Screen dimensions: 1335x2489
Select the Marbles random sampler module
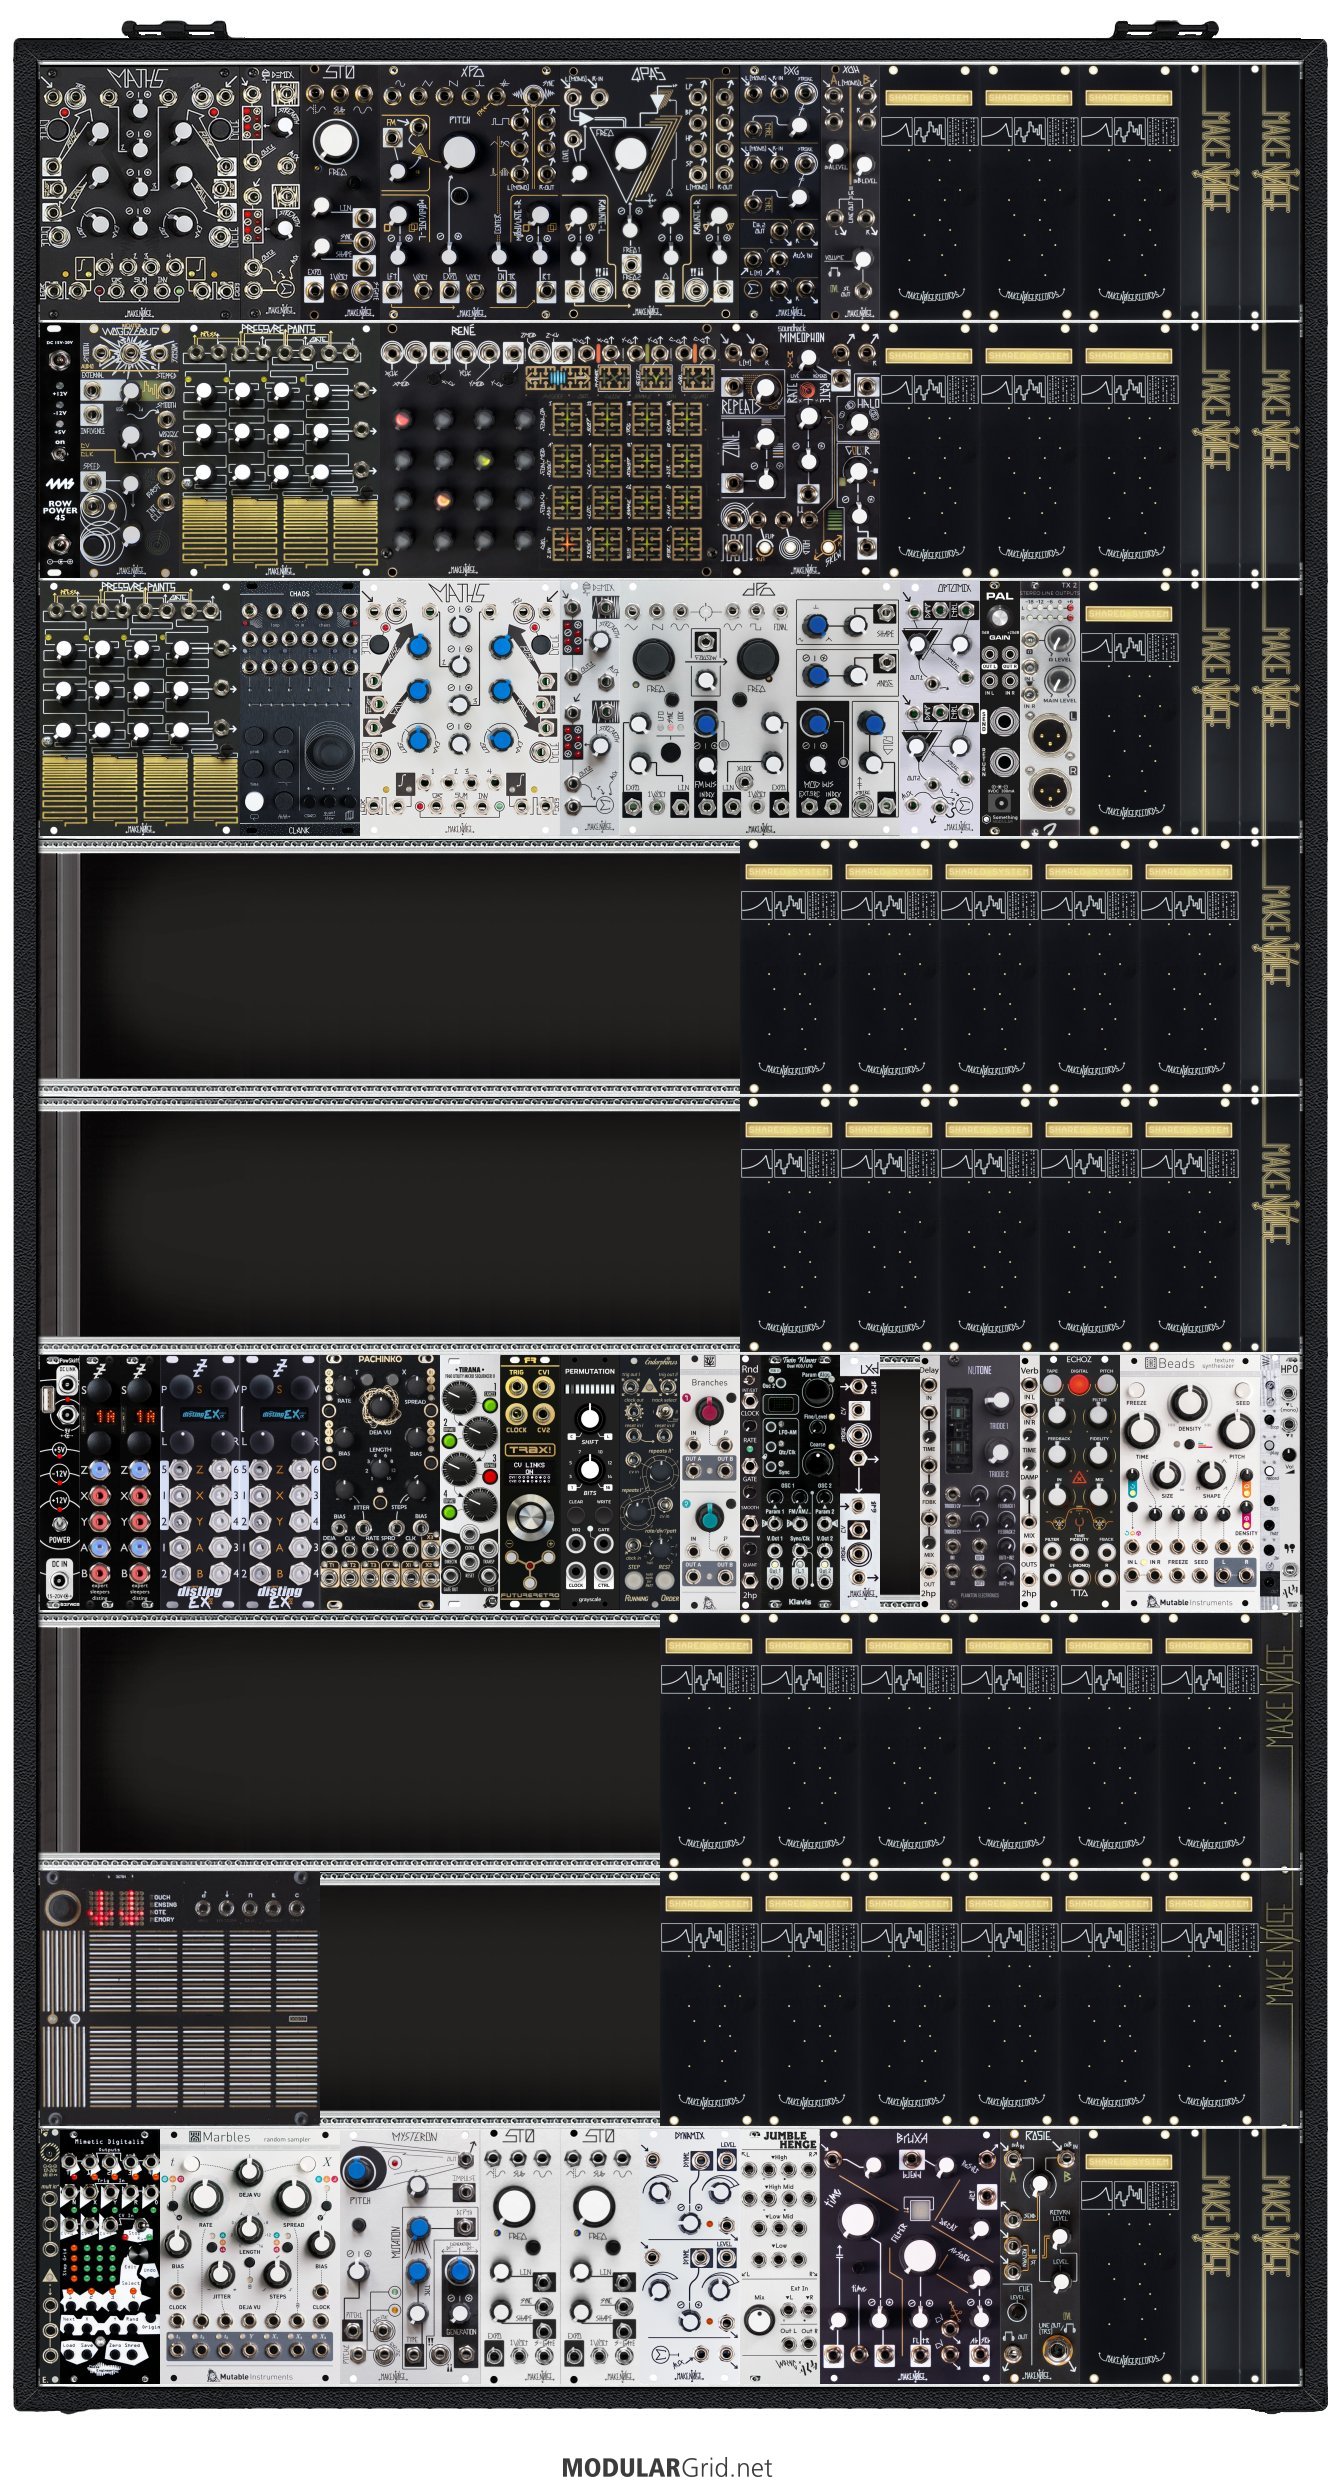click(250, 2256)
